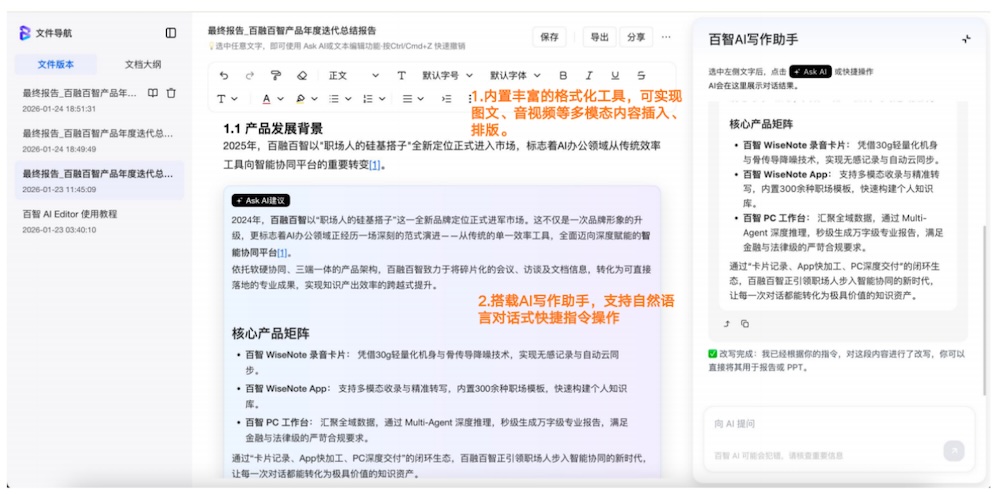This screenshot has width=1000, height=494.
Task: Click the eraser clear-formatting icon
Action: (302, 75)
